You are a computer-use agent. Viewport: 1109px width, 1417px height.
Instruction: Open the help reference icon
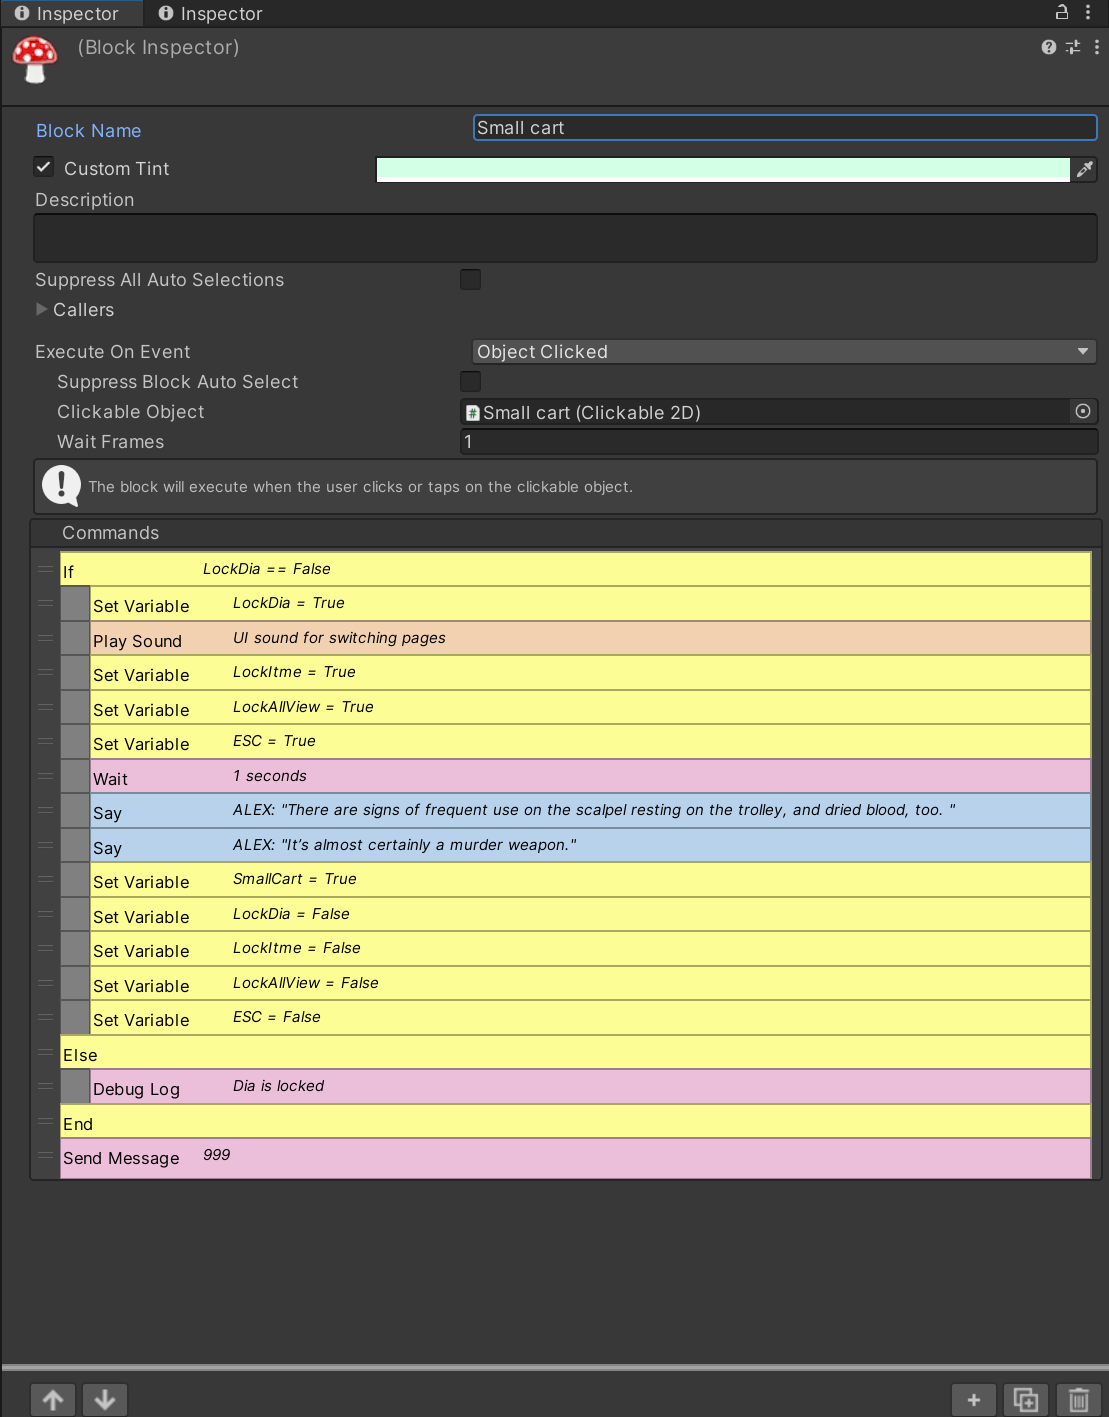(x=1048, y=47)
